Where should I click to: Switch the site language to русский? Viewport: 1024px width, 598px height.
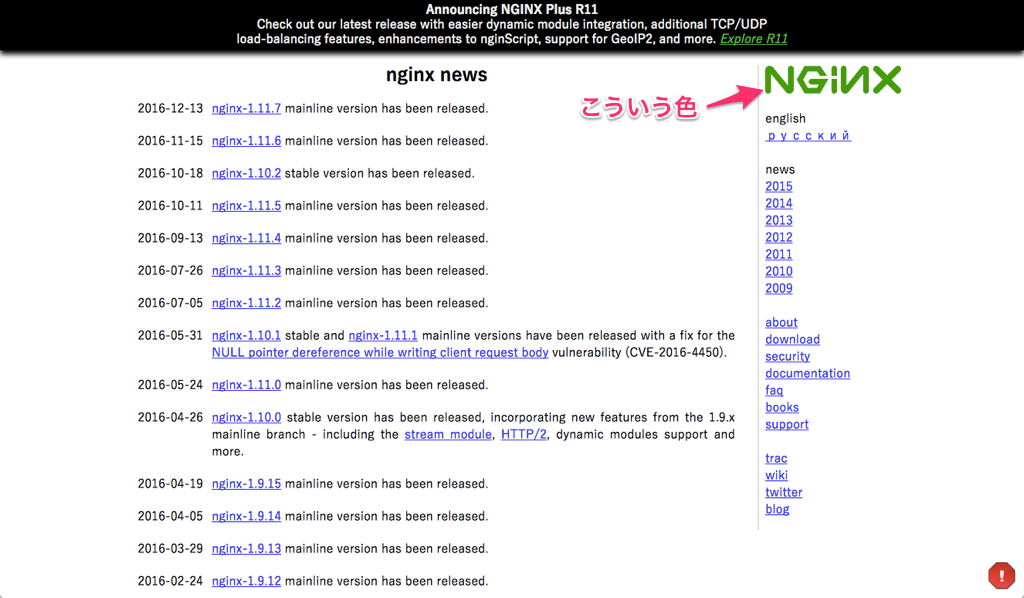click(x=808, y=136)
